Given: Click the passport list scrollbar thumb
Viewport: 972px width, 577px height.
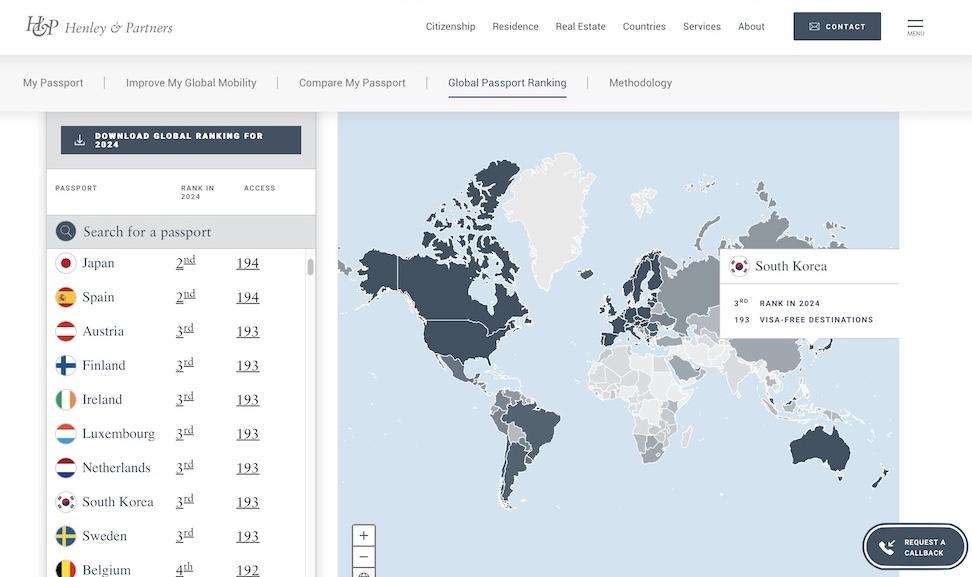Looking at the screenshot, I should pos(311,267).
